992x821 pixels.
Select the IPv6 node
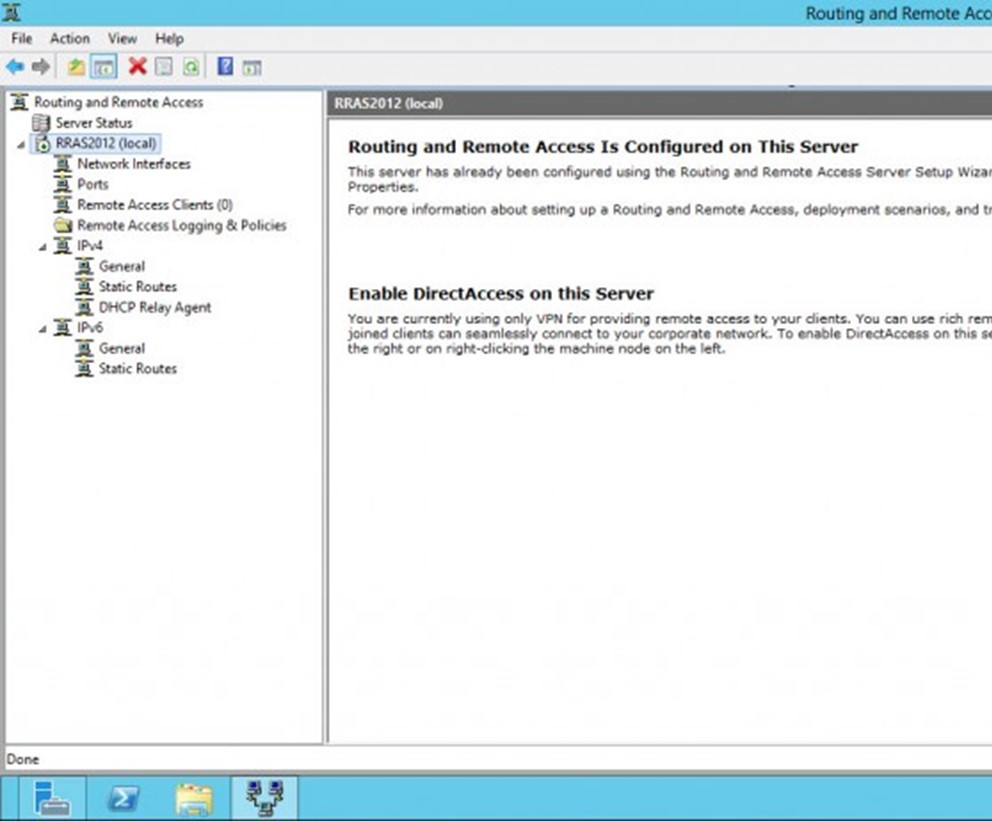coord(90,328)
